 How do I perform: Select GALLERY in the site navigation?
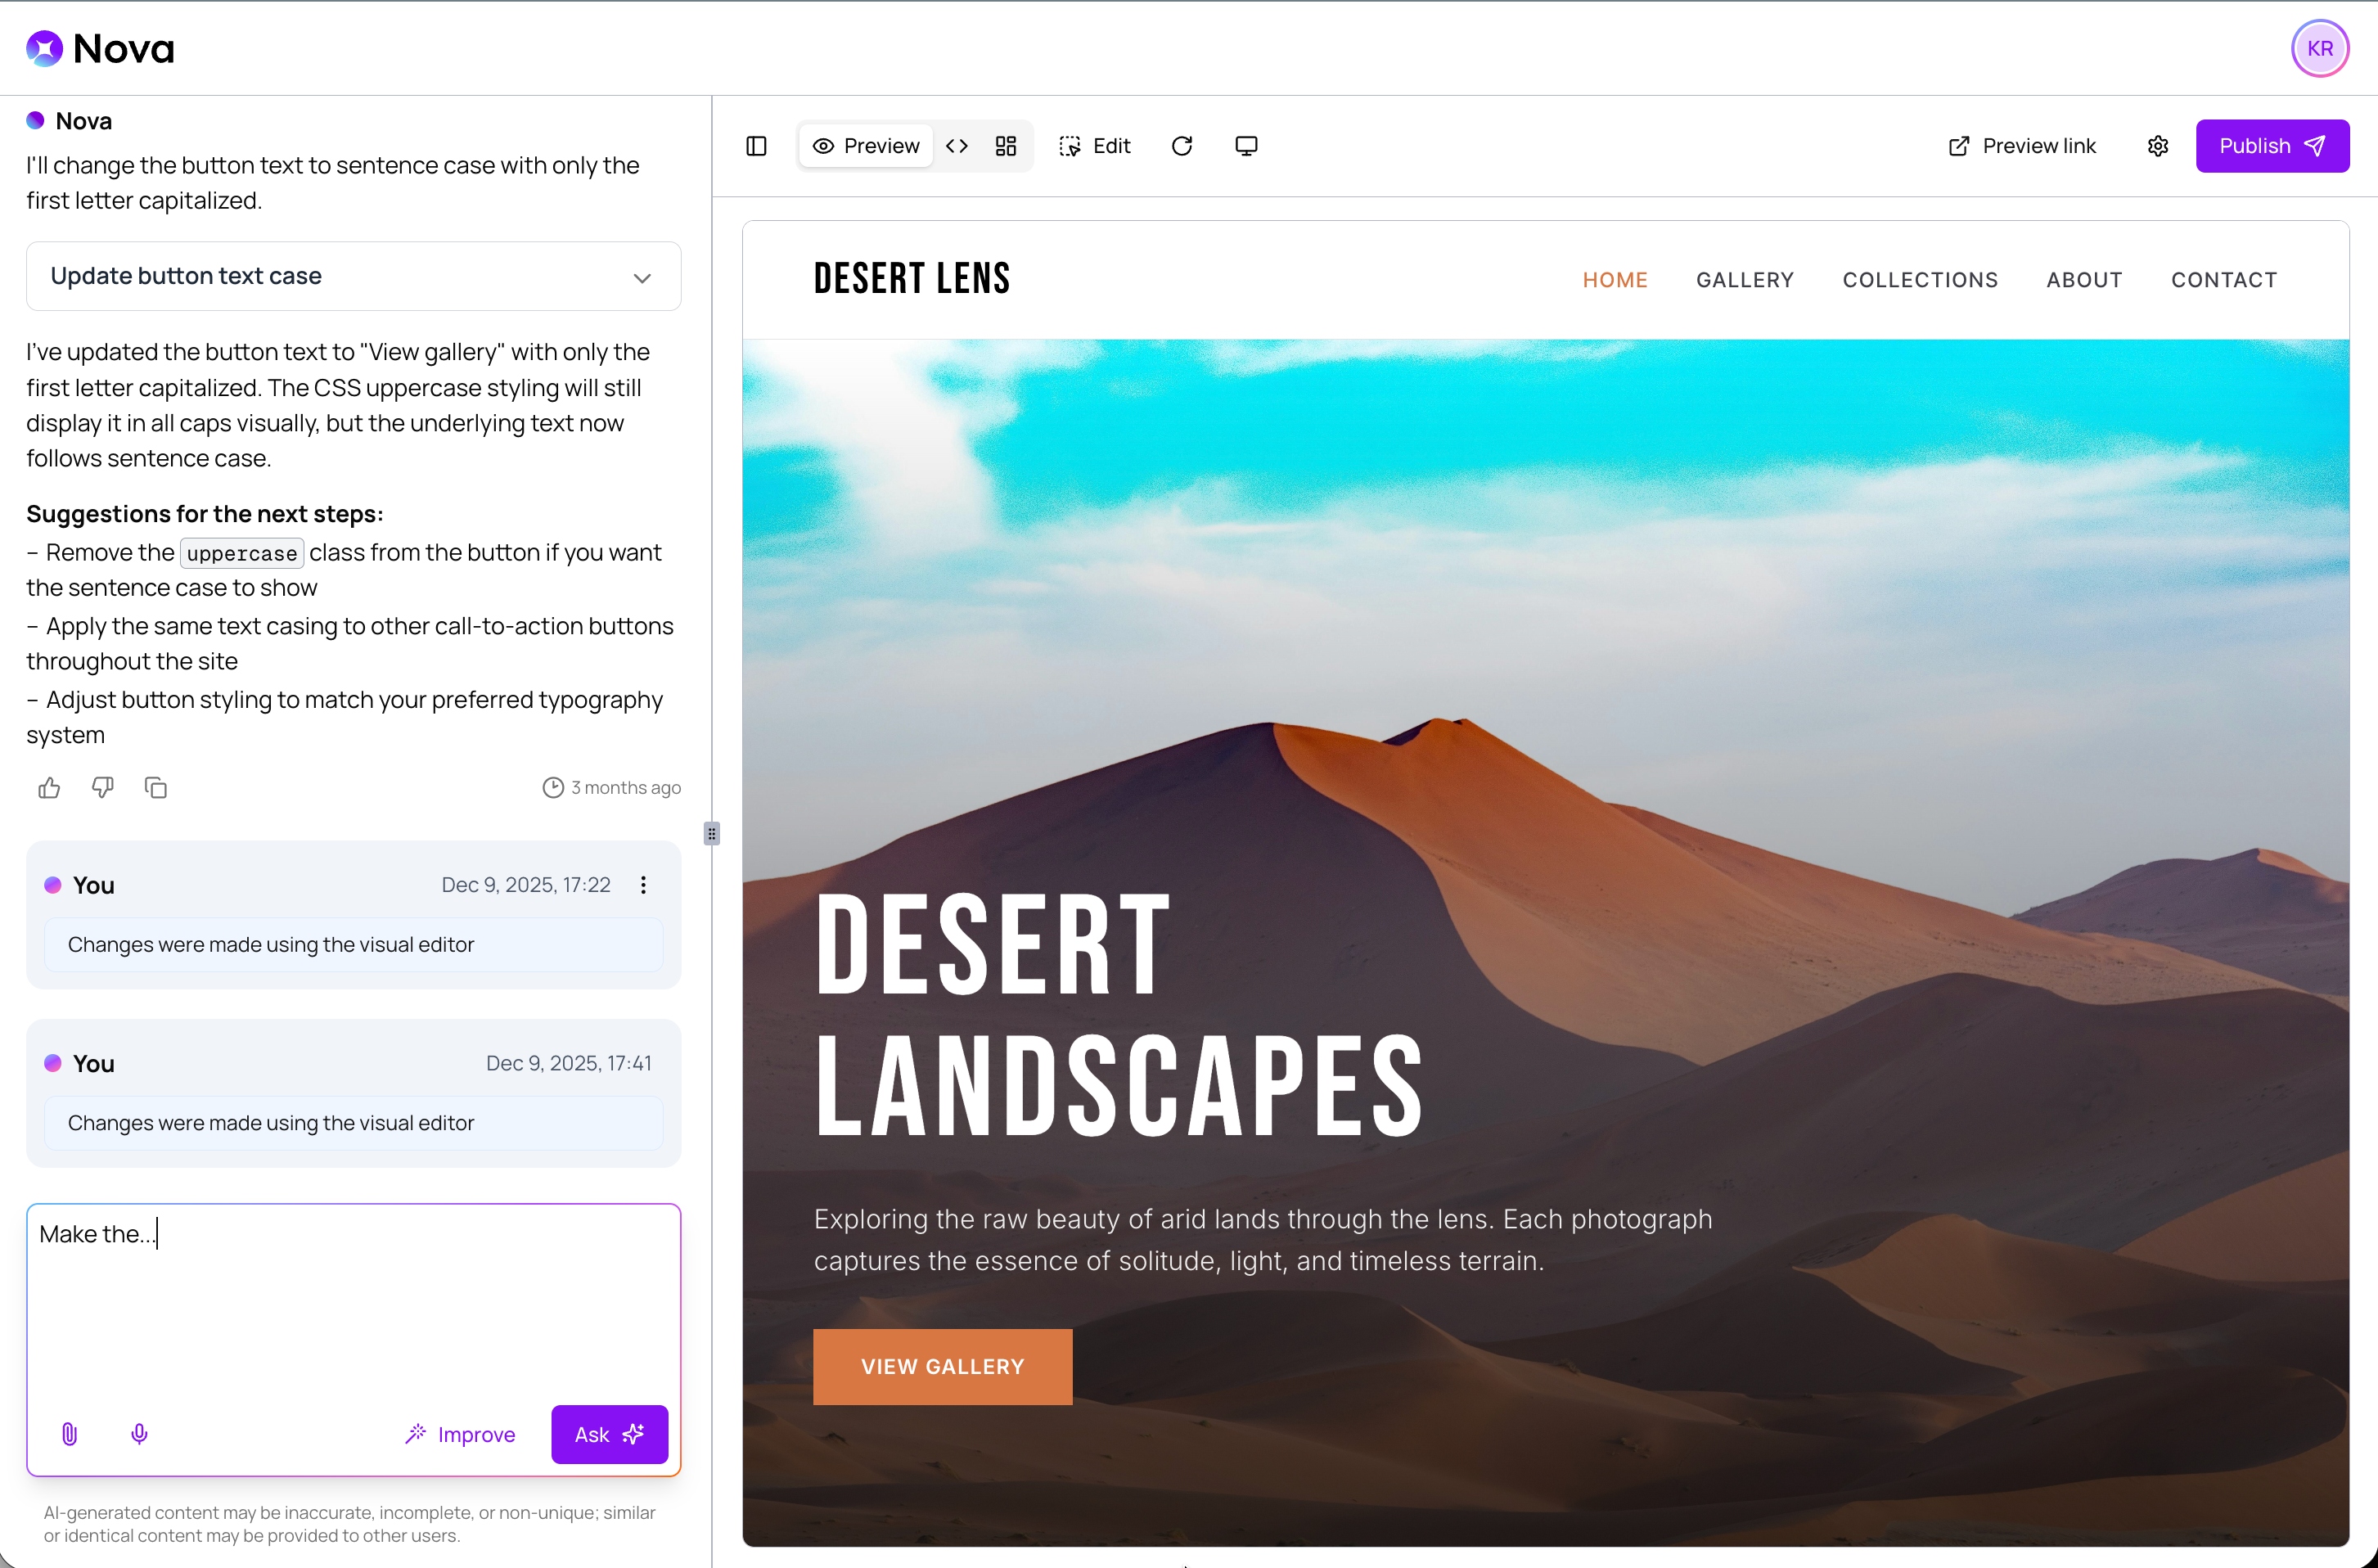(x=1745, y=280)
